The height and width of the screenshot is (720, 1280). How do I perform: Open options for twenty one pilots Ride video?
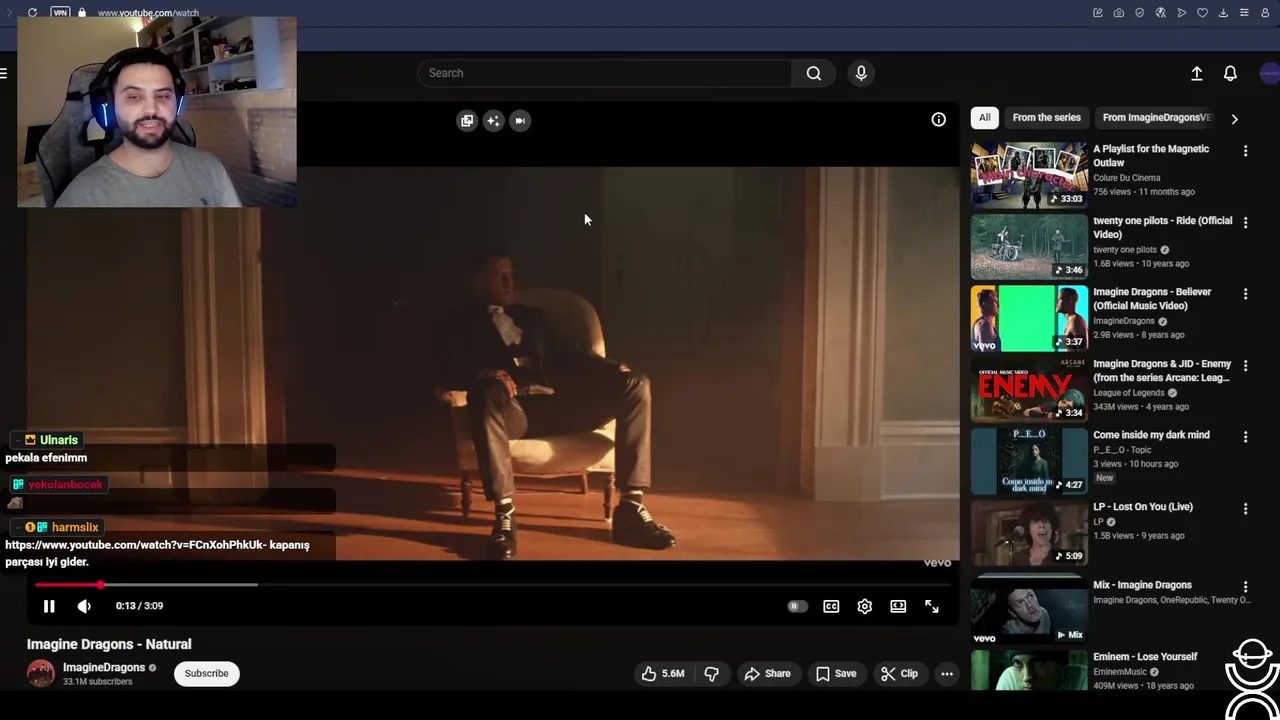click(x=1245, y=223)
